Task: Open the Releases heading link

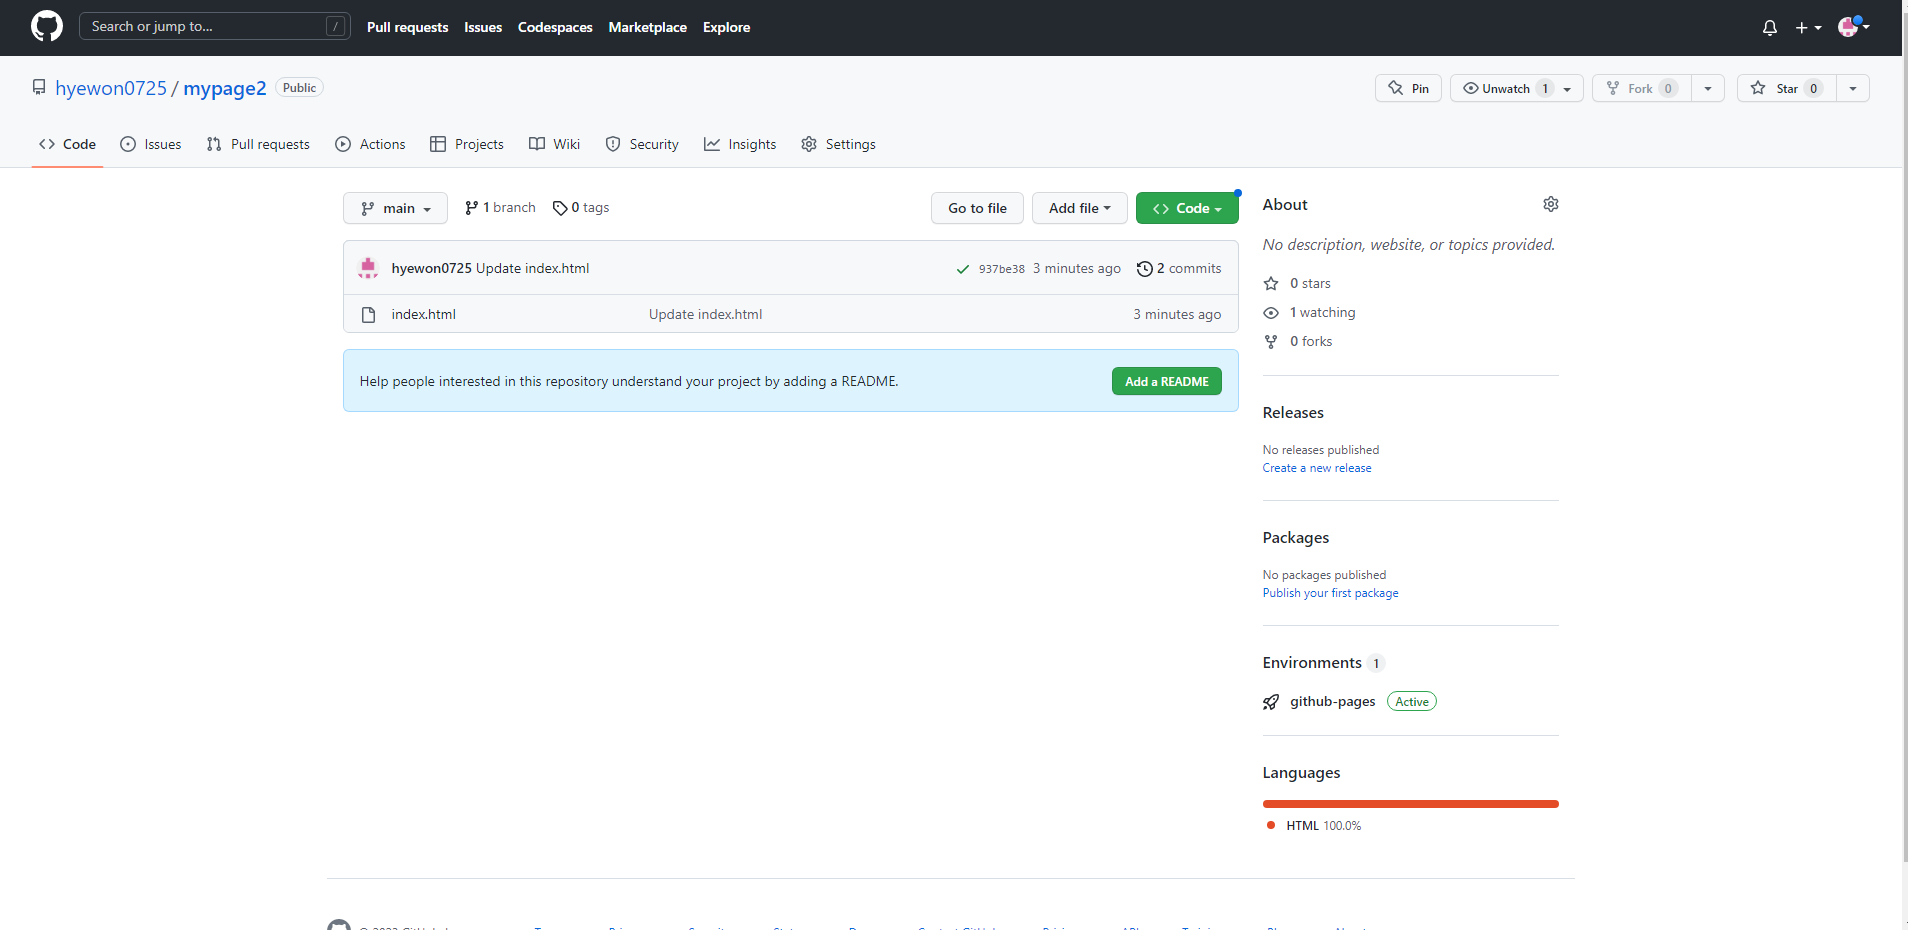Action: coord(1293,413)
